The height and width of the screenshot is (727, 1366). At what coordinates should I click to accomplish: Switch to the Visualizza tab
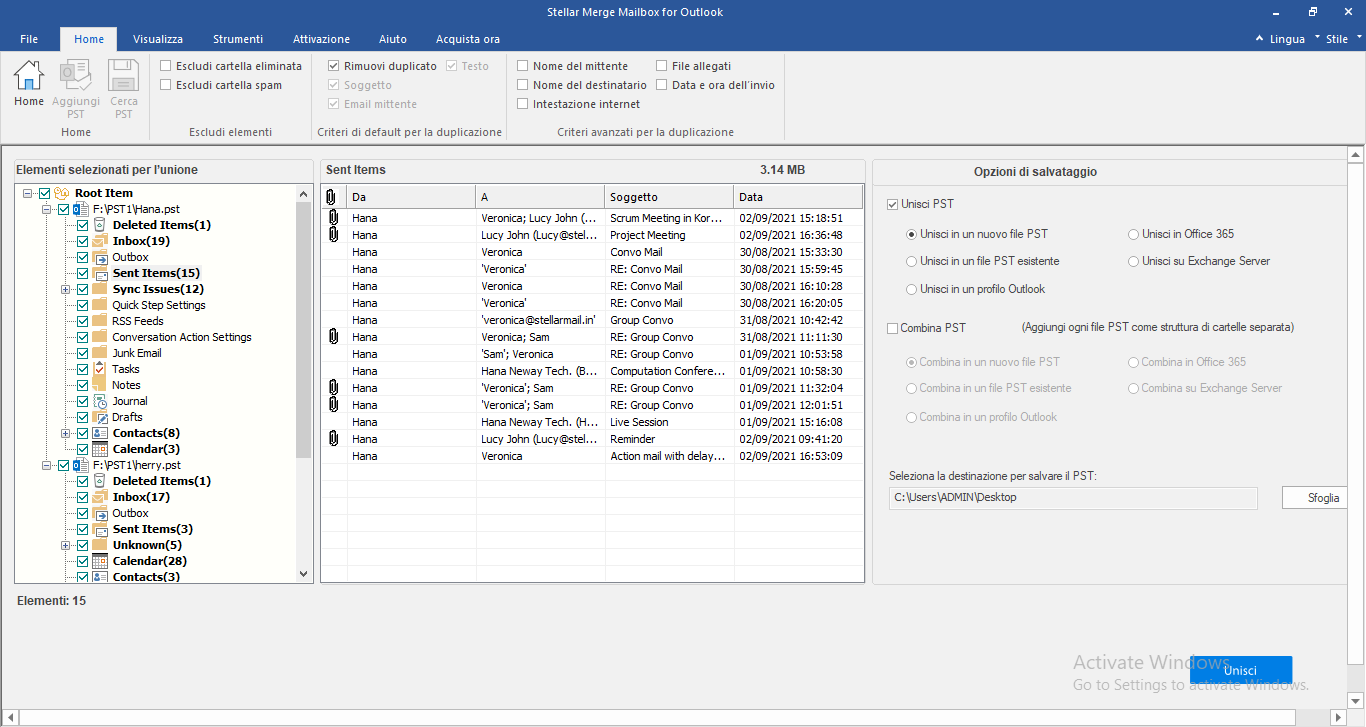(158, 39)
